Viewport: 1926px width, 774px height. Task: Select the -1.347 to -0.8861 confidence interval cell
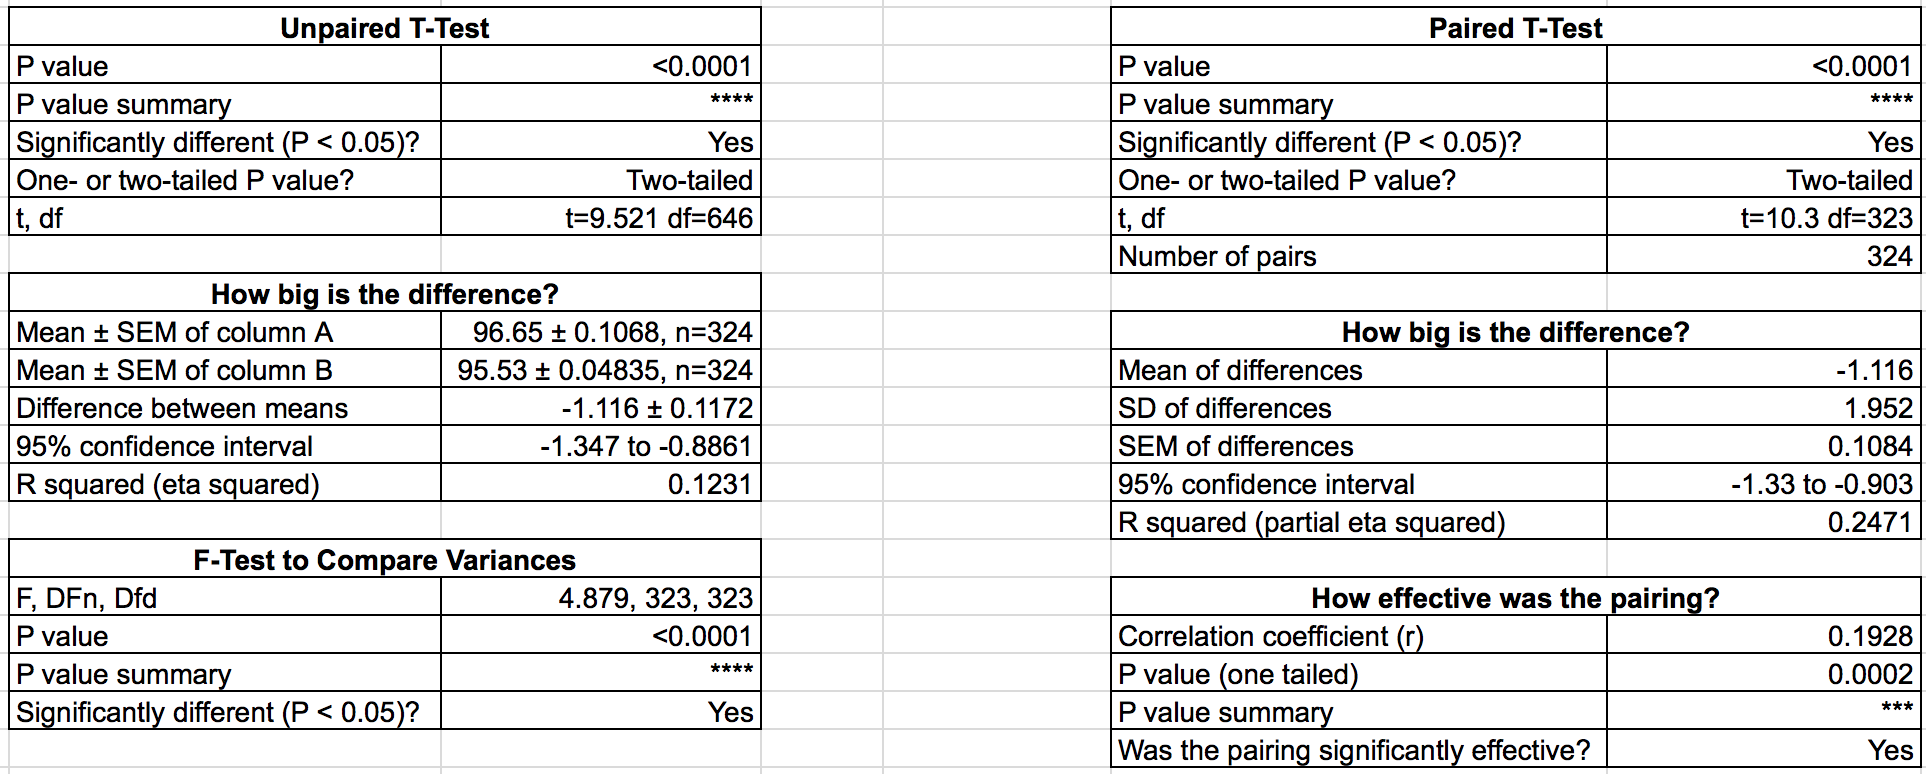[x=646, y=446]
